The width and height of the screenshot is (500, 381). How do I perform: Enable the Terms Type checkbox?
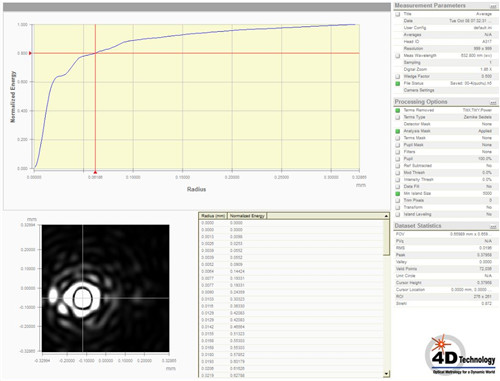click(x=397, y=117)
